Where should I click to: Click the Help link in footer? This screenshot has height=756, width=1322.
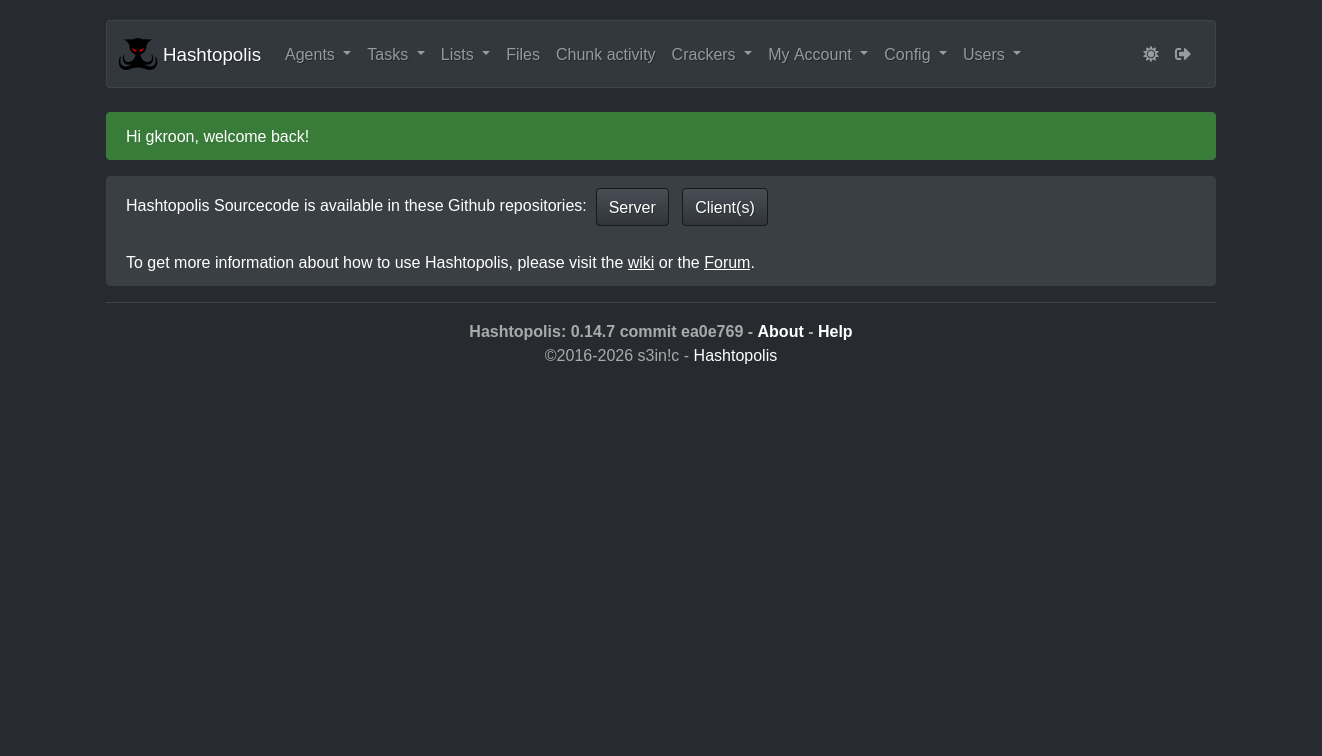[835, 331]
